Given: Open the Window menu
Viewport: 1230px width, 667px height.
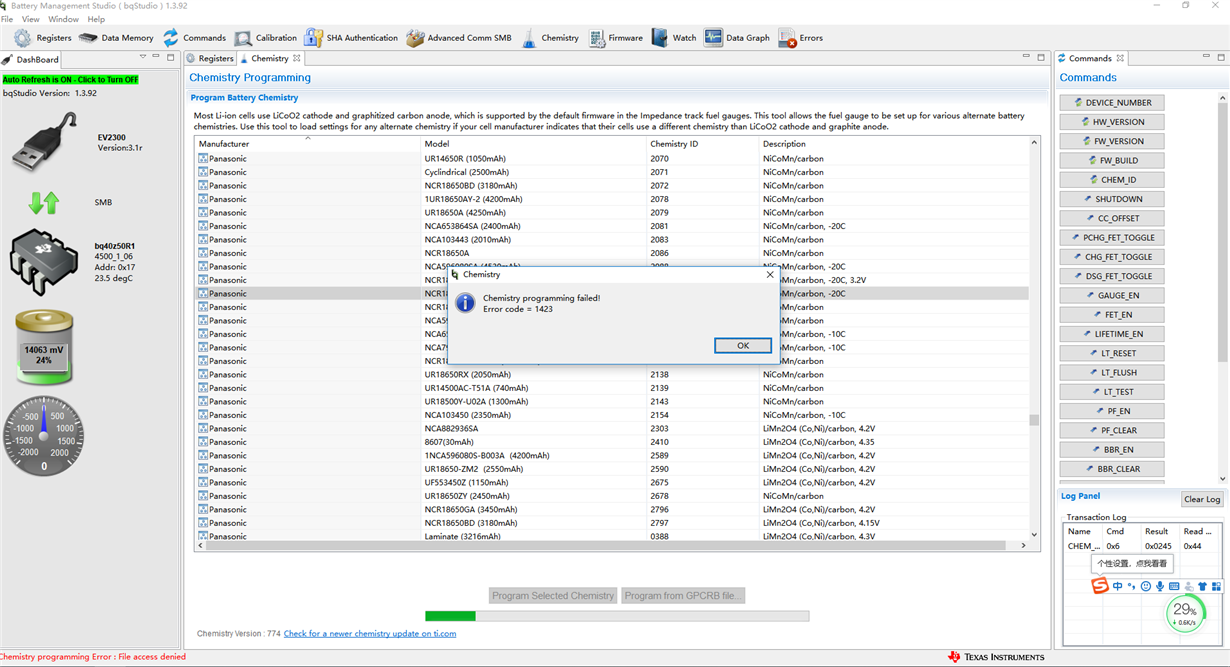Looking at the screenshot, I should 63,19.
